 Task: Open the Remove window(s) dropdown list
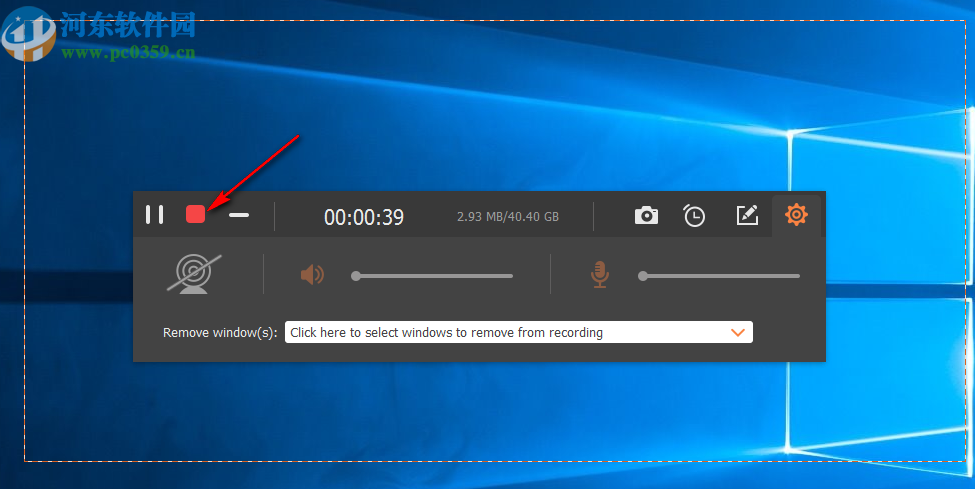point(519,332)
